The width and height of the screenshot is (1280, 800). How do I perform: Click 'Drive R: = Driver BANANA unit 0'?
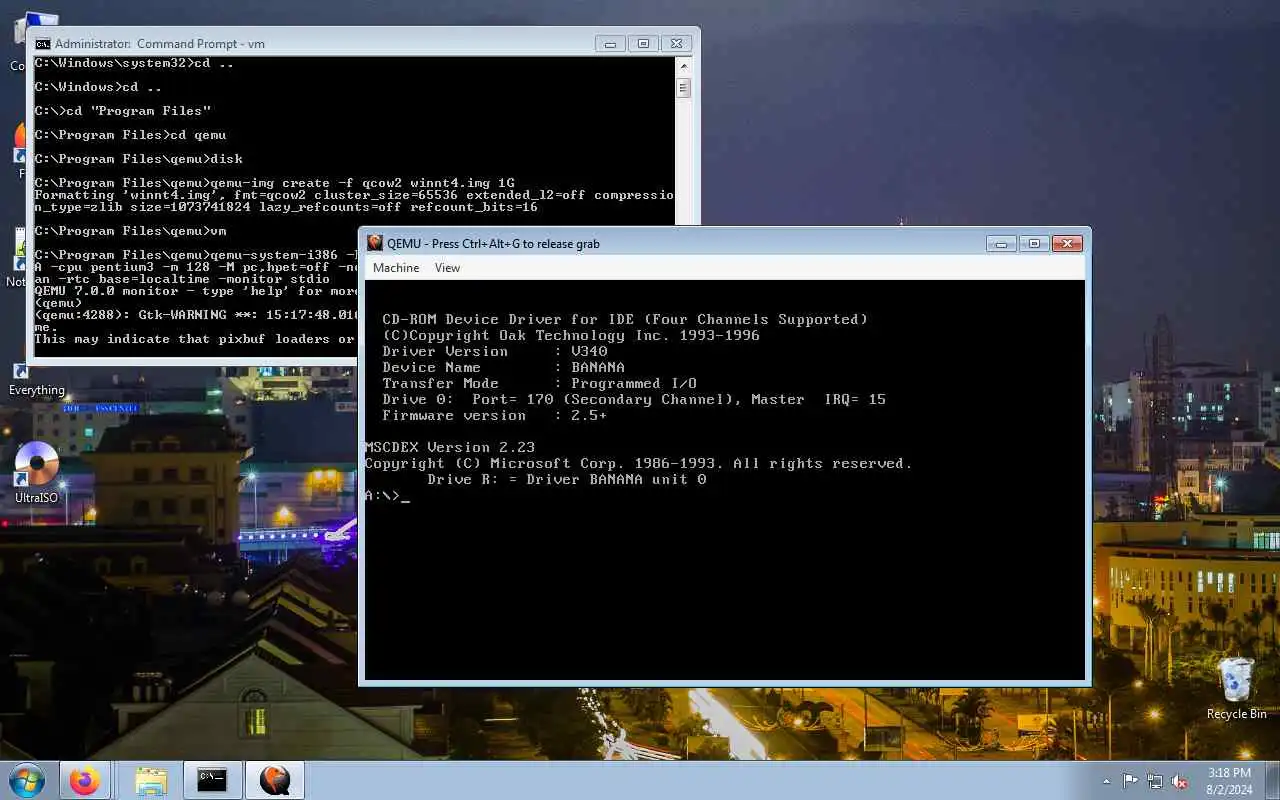(x=567, y=479)
